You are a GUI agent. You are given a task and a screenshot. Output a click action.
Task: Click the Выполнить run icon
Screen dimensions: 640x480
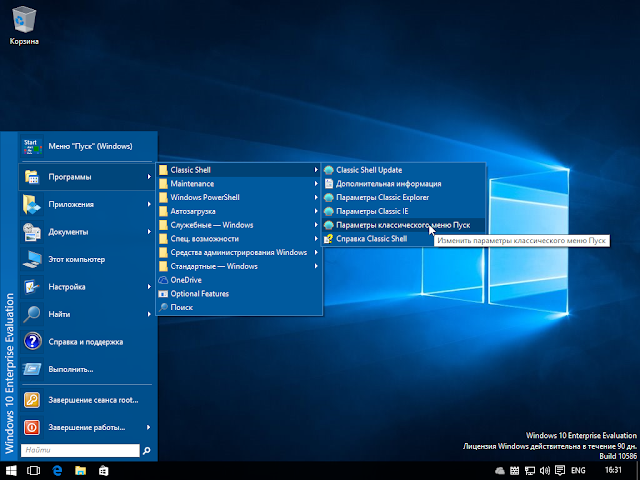tap(32, 369)
